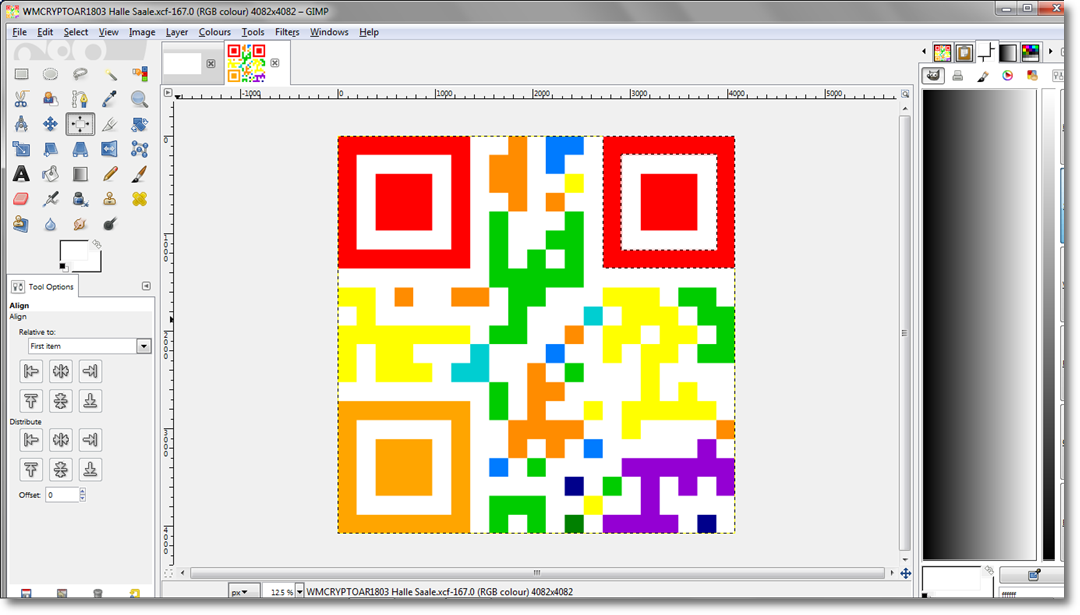Viewport: 1080px width, 615px height.
Task: Select the Free Select lasso tool
Action: (x=80, y=74)
